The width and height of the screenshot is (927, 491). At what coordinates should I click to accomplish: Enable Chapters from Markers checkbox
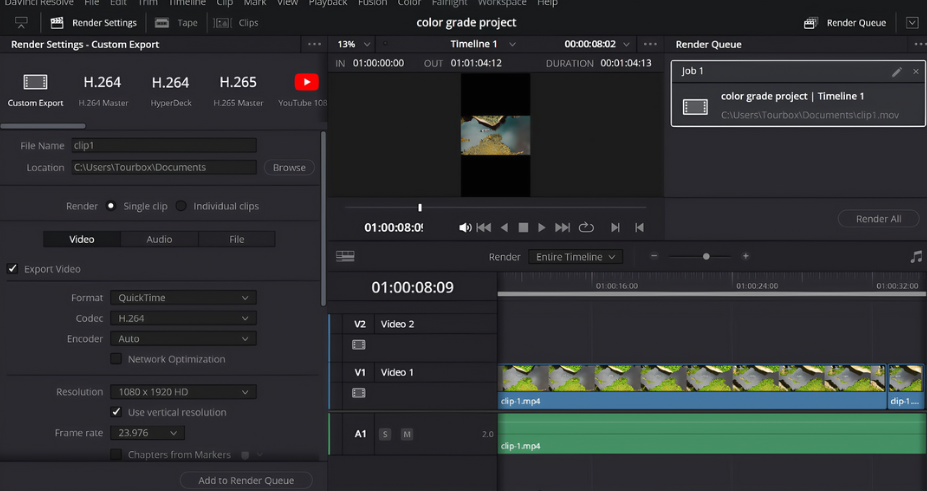tap(116, 454)
